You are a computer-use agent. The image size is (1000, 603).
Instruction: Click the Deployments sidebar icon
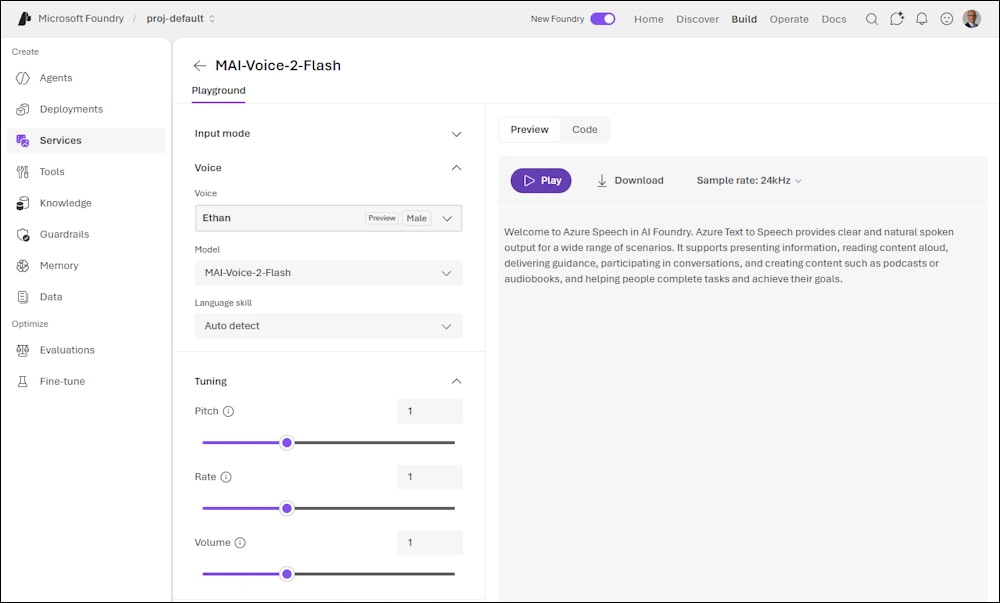(23, 109)
